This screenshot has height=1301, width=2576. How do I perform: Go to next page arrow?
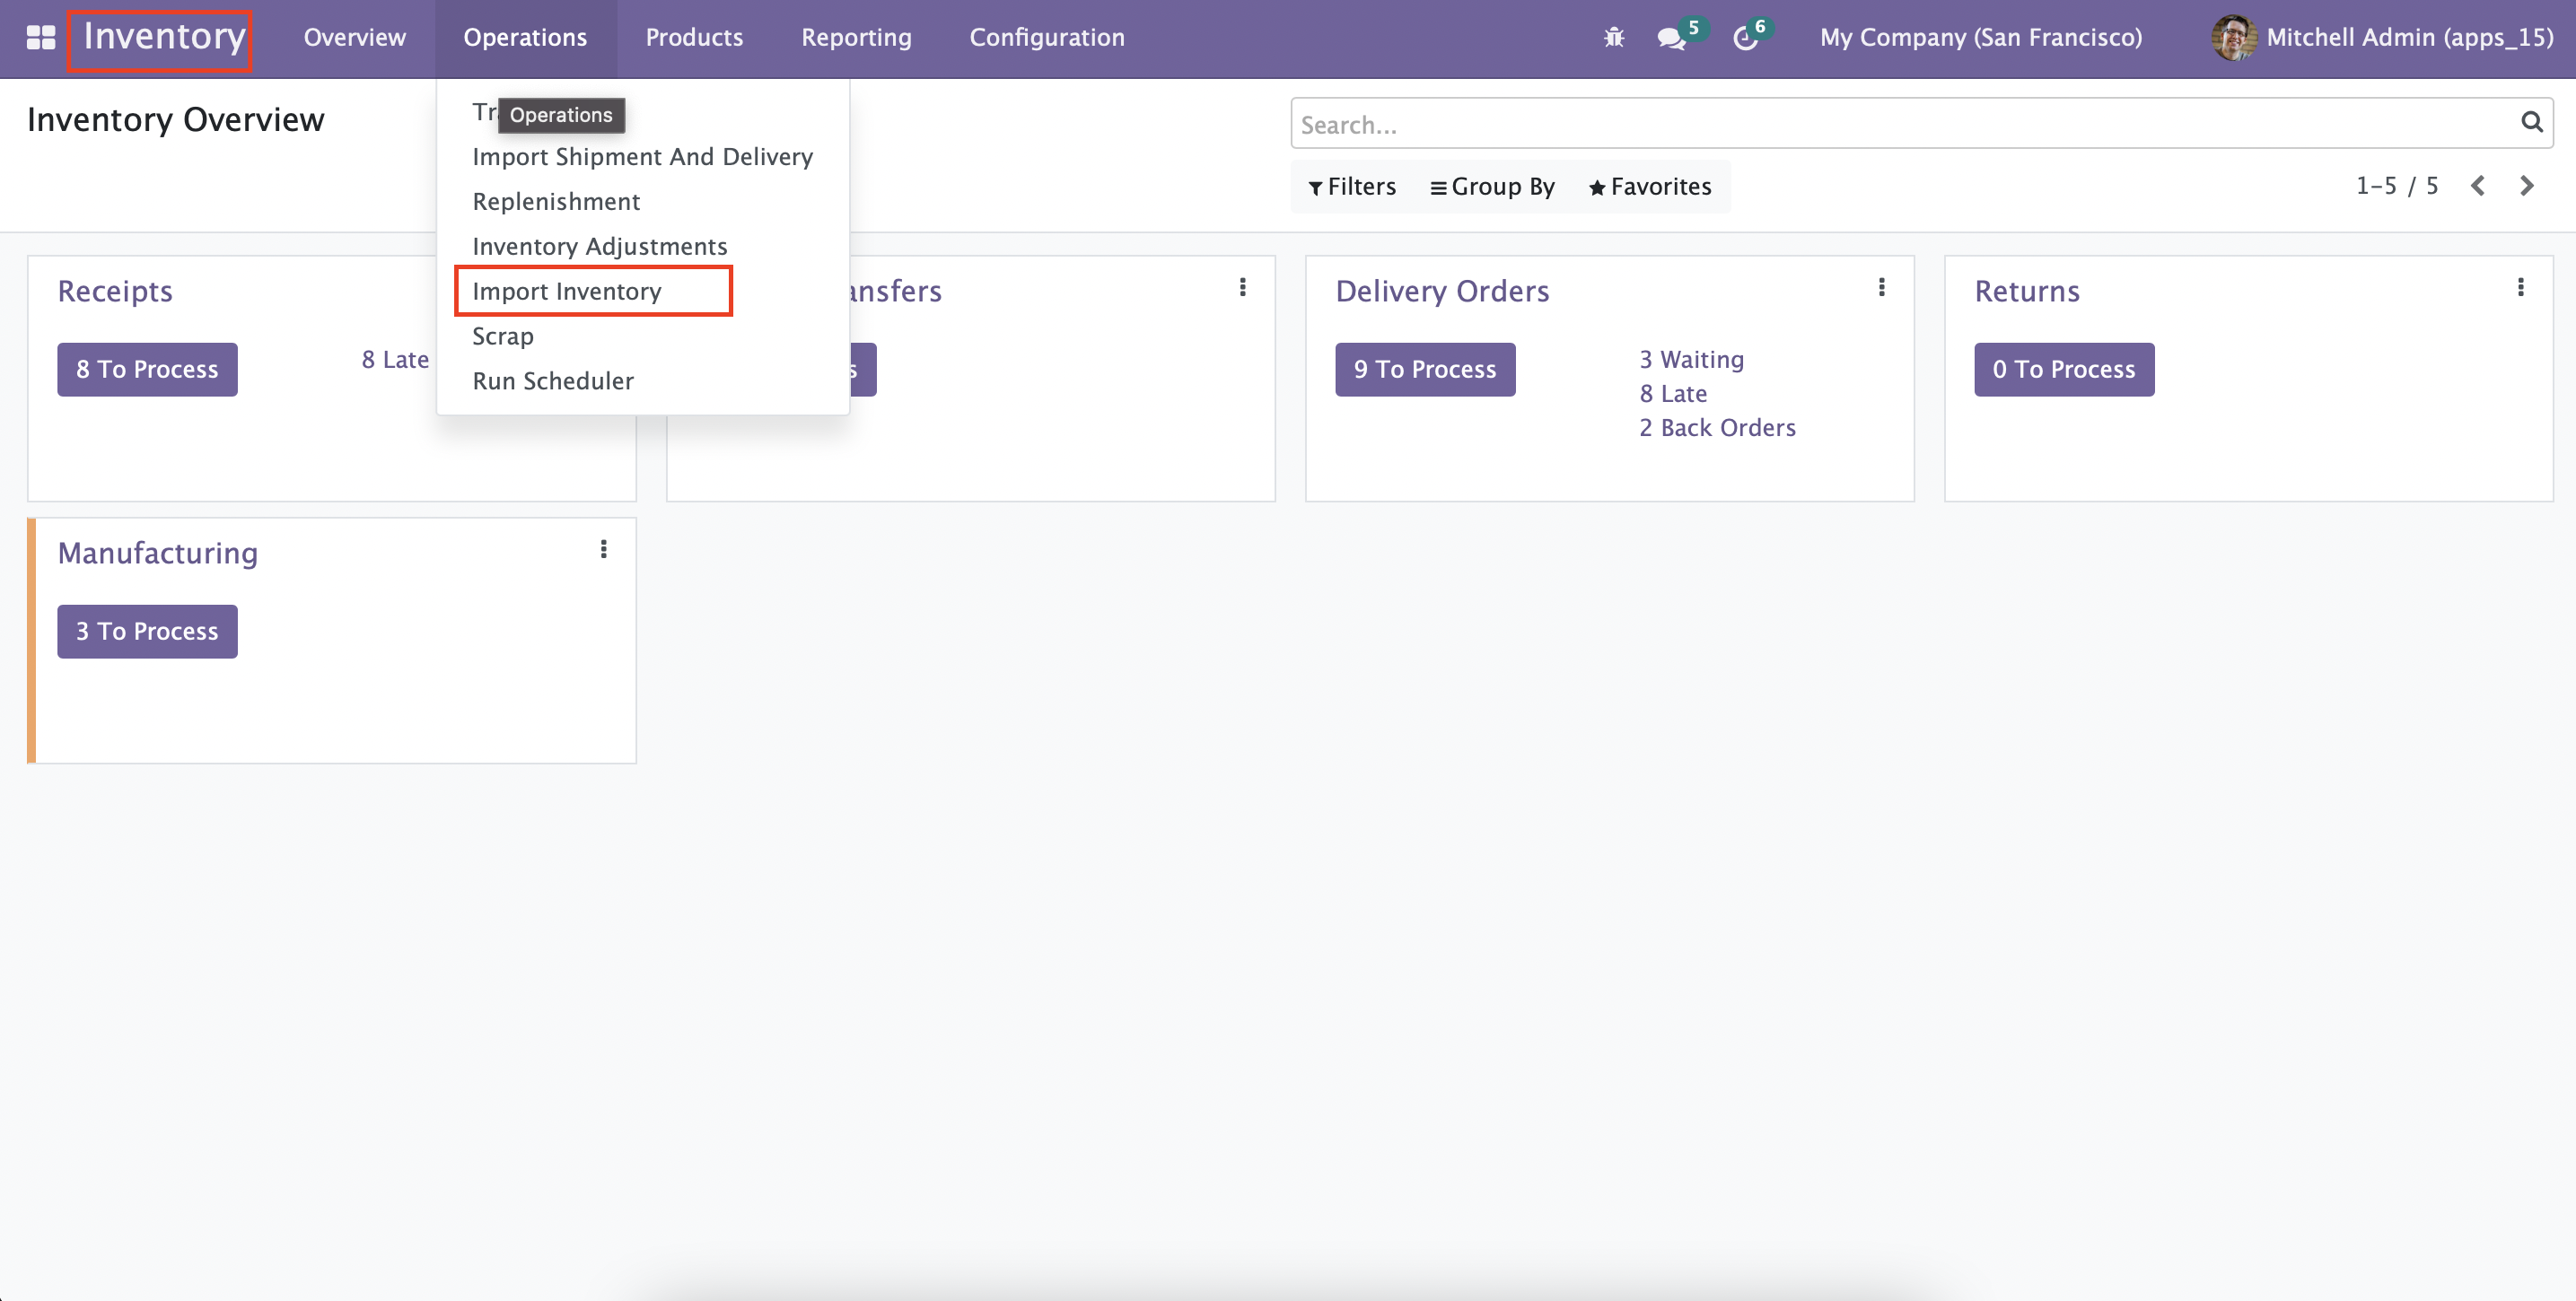(x=2526, y=186)
